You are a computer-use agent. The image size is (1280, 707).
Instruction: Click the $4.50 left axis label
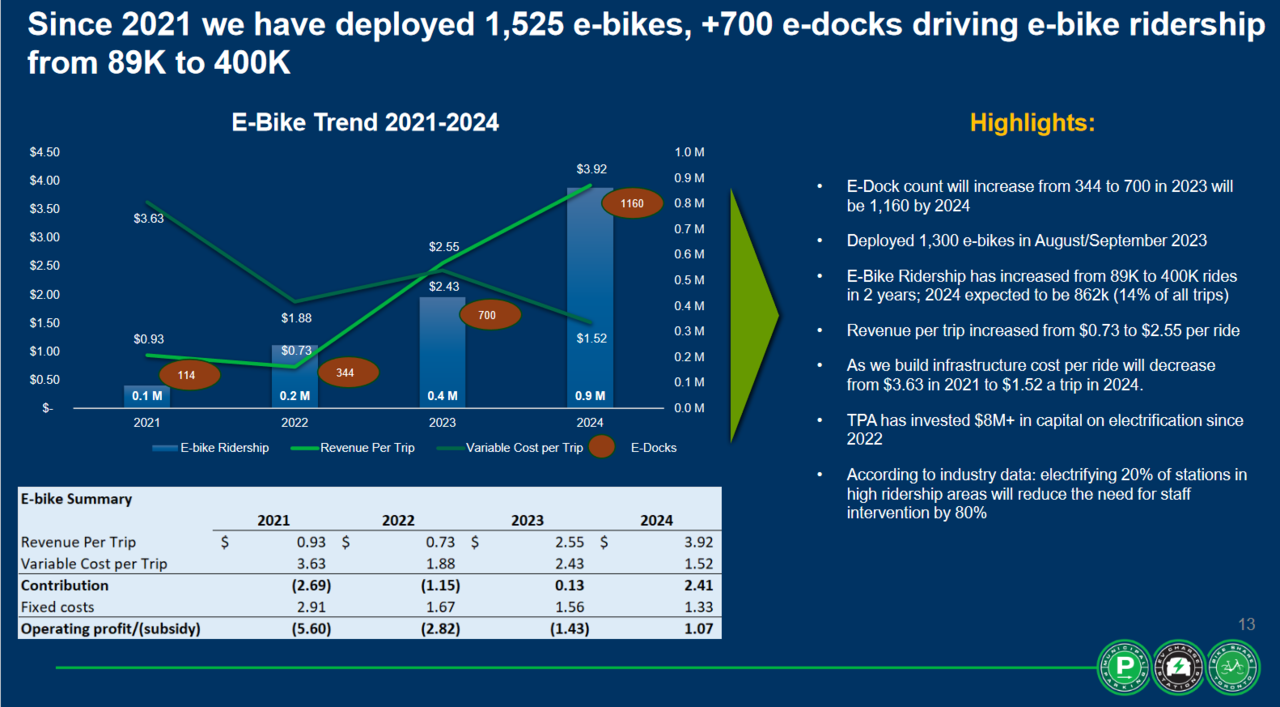coord(46,152)
